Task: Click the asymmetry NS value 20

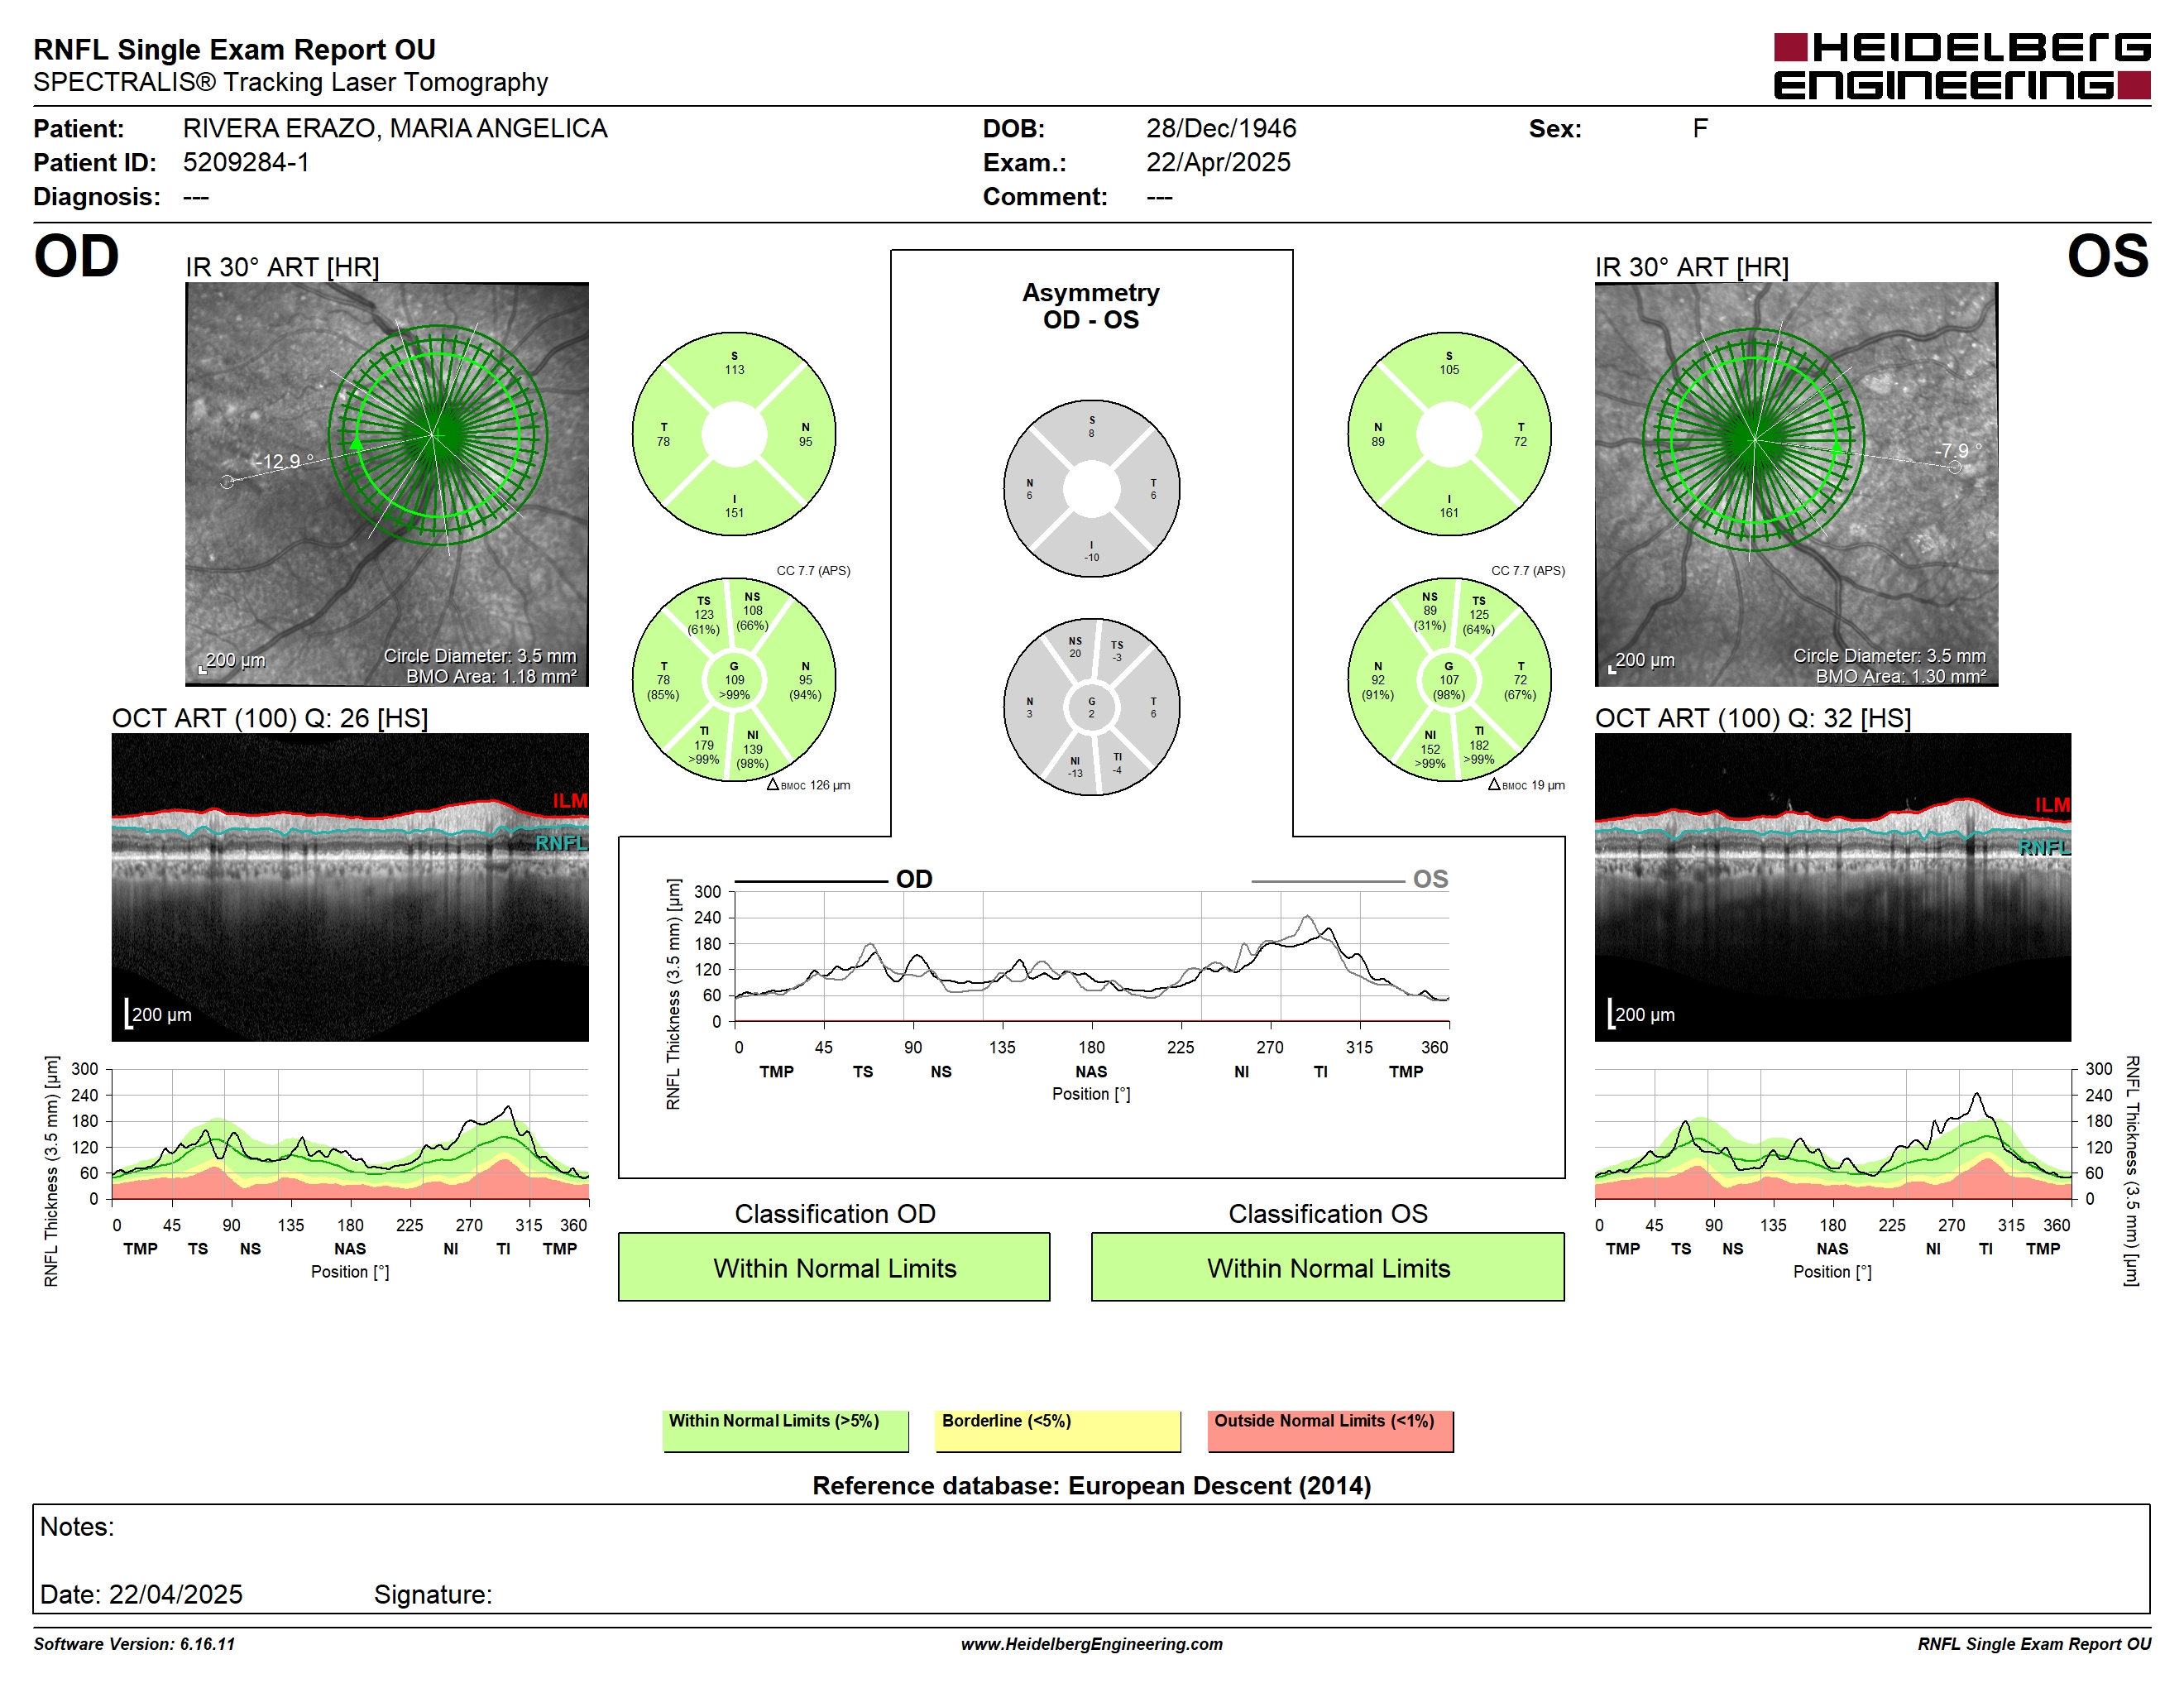Action: click(x=1075, y=654)
